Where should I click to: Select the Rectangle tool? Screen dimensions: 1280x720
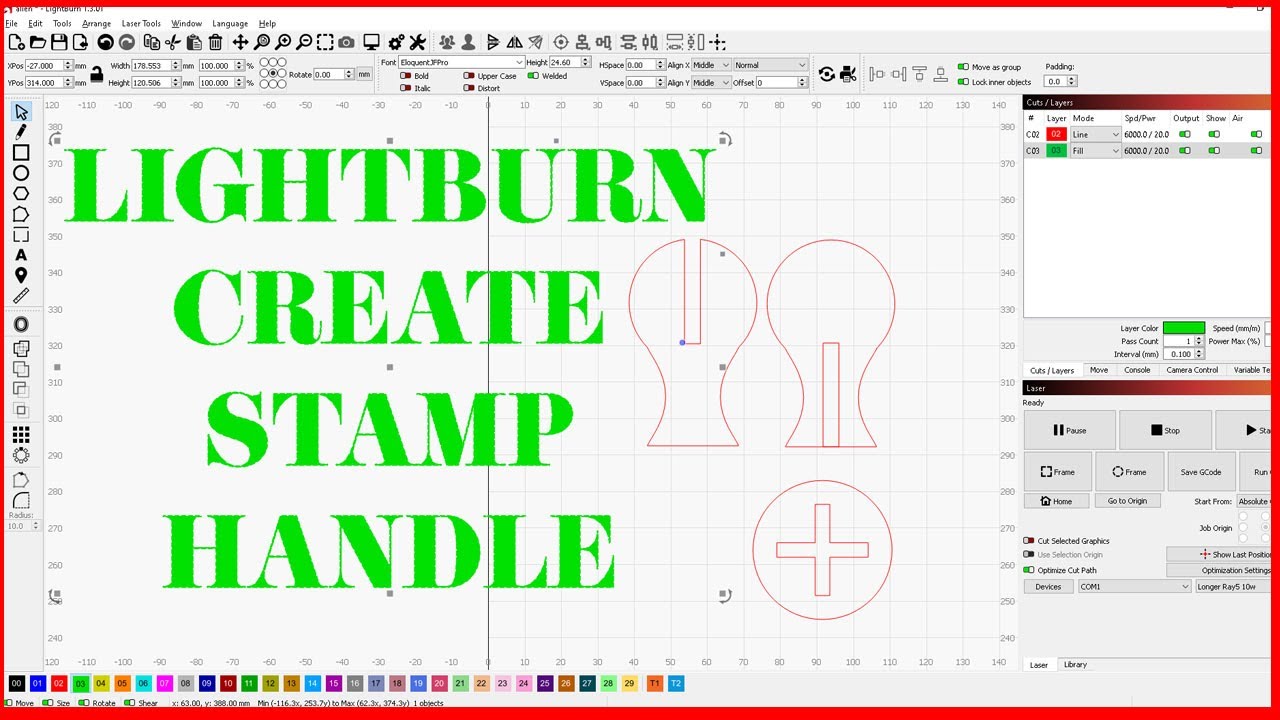click(21, 152)
